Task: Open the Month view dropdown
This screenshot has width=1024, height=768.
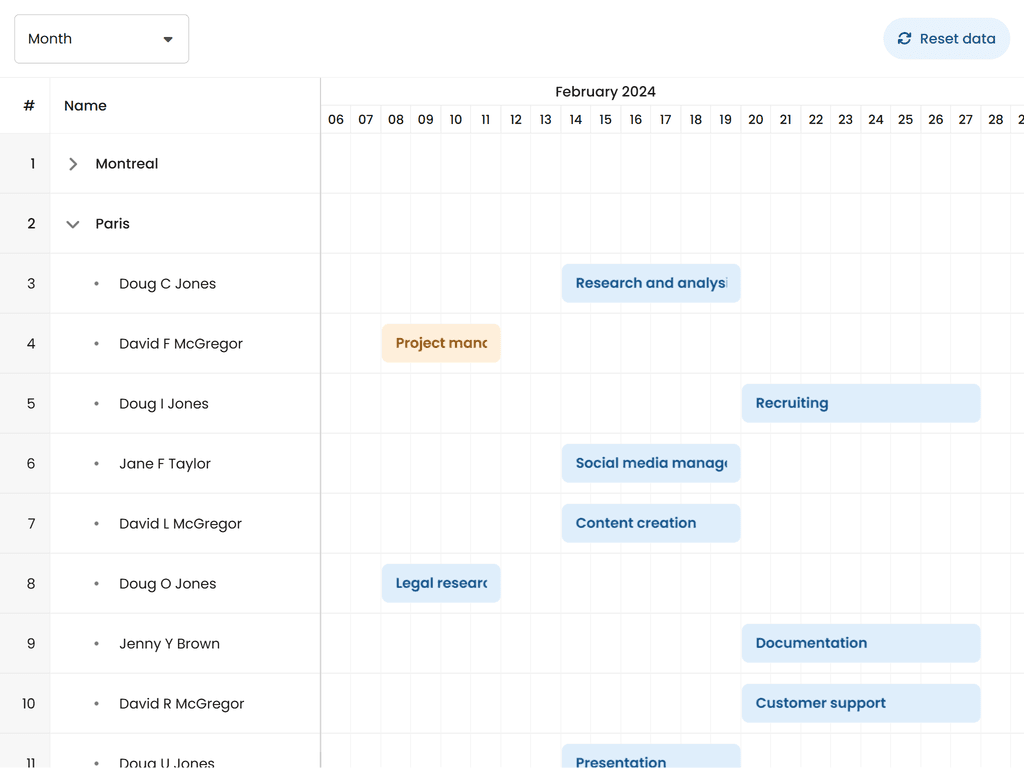Action: pyautogui.click(x=101, y=39)
